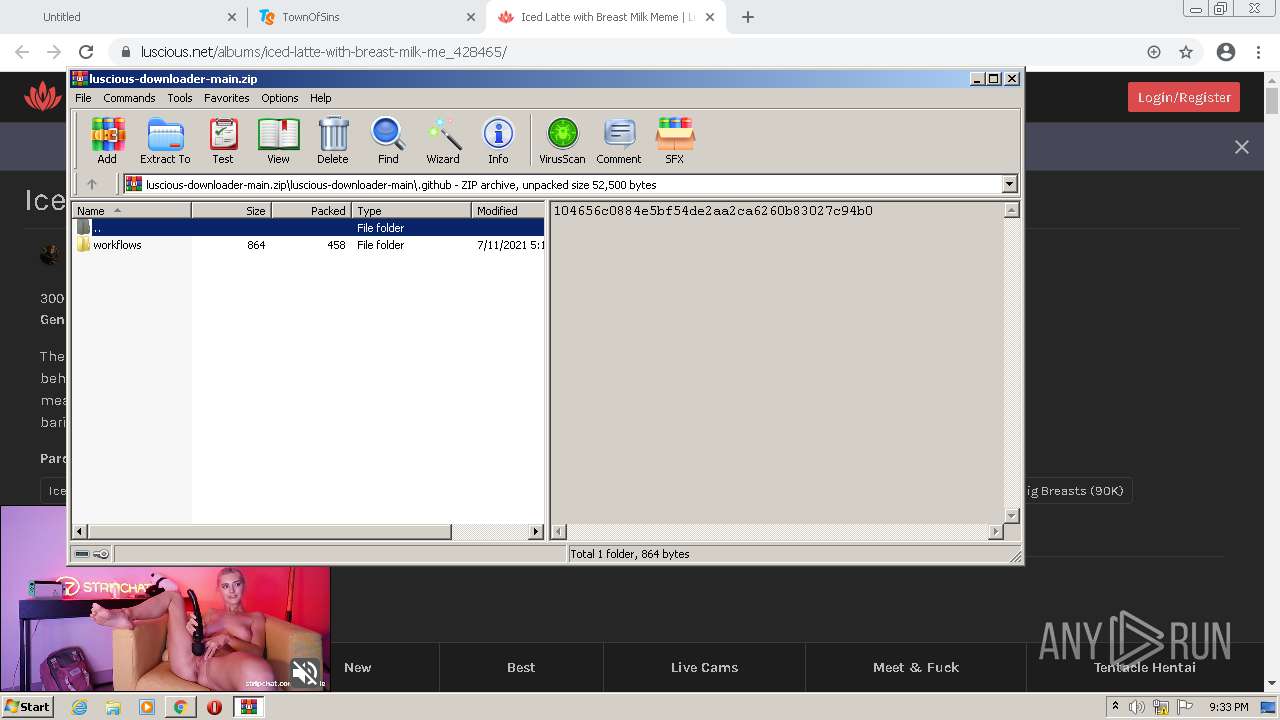The image size is (1280, 720).
Task: Open the Favorites menu
Action: [227, 98]
